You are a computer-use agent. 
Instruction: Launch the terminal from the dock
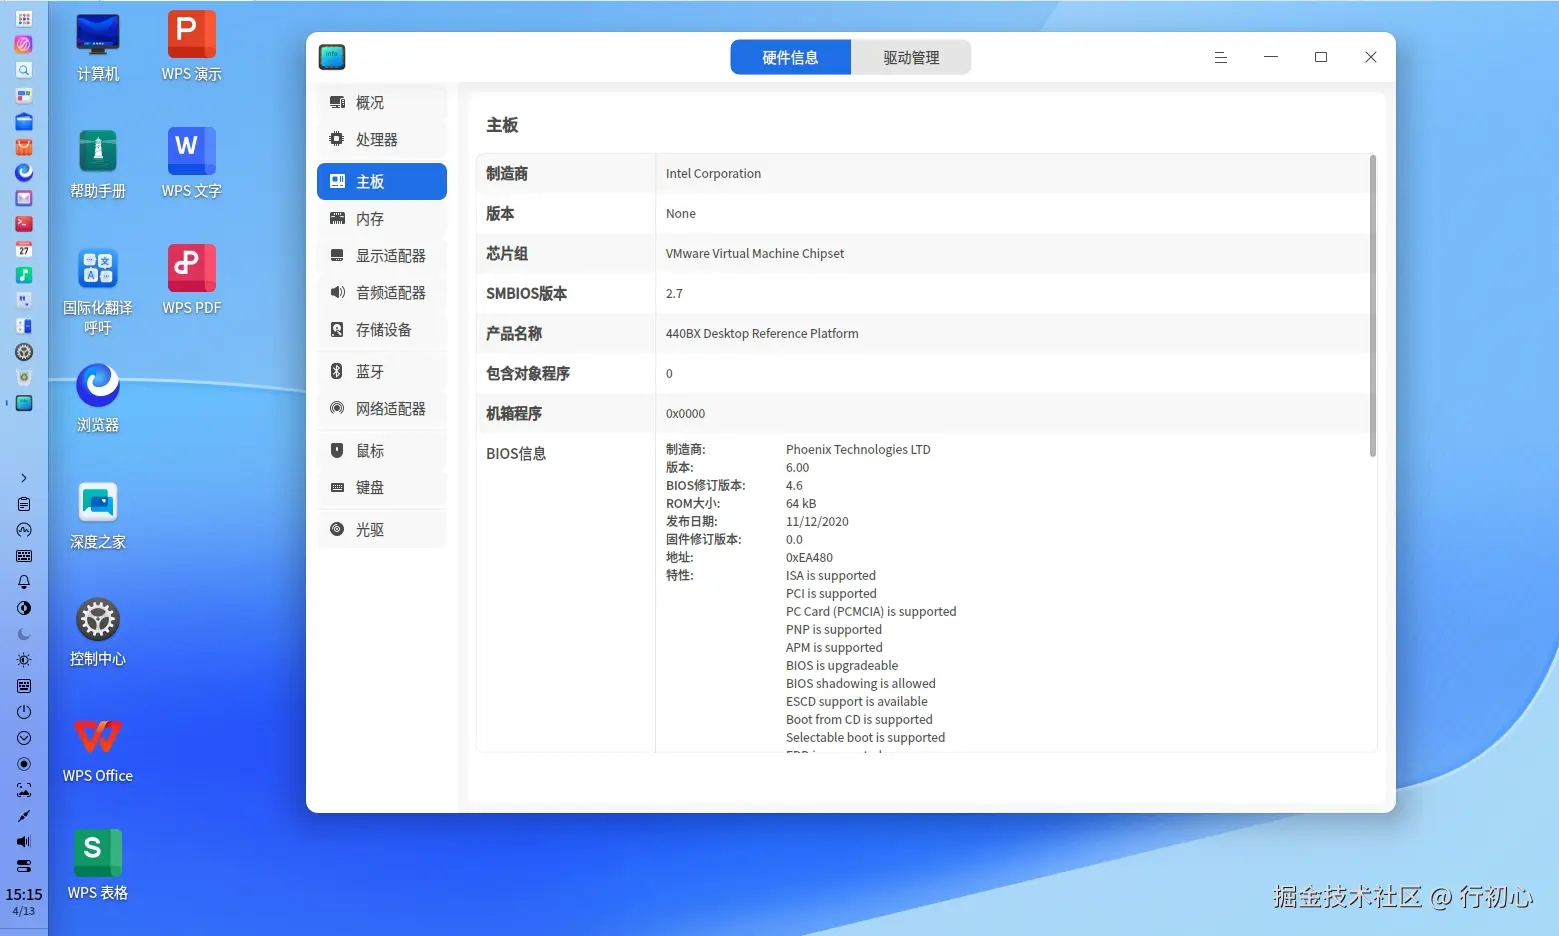[24, 224]
